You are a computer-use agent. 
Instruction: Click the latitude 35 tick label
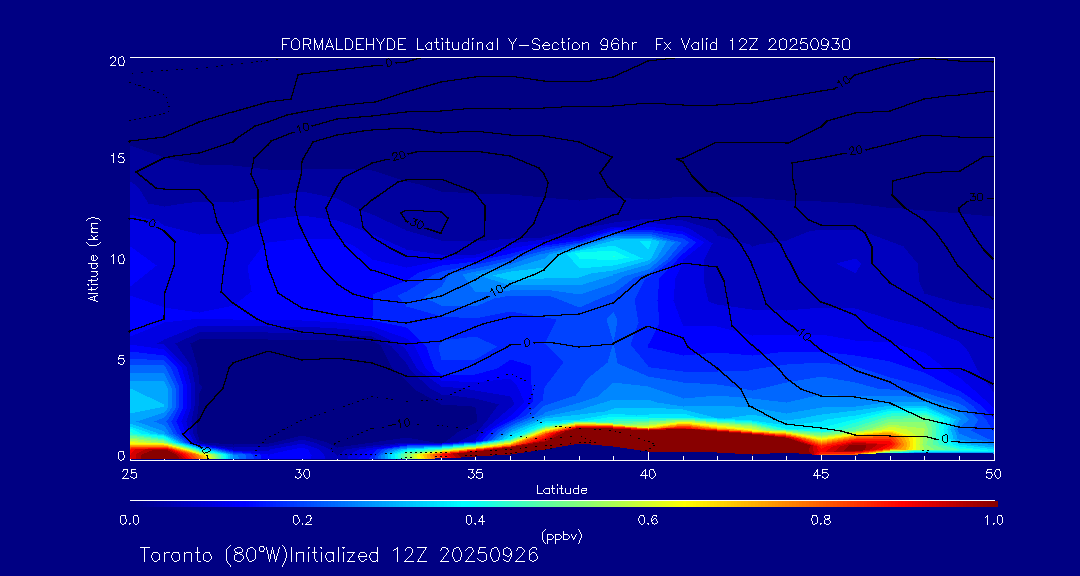[x=475, y=472]
